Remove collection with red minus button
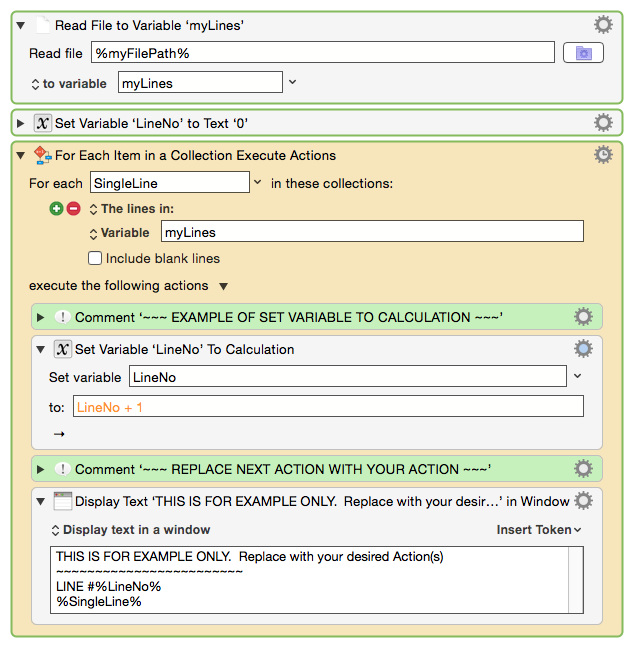 (x=73, y=209)
